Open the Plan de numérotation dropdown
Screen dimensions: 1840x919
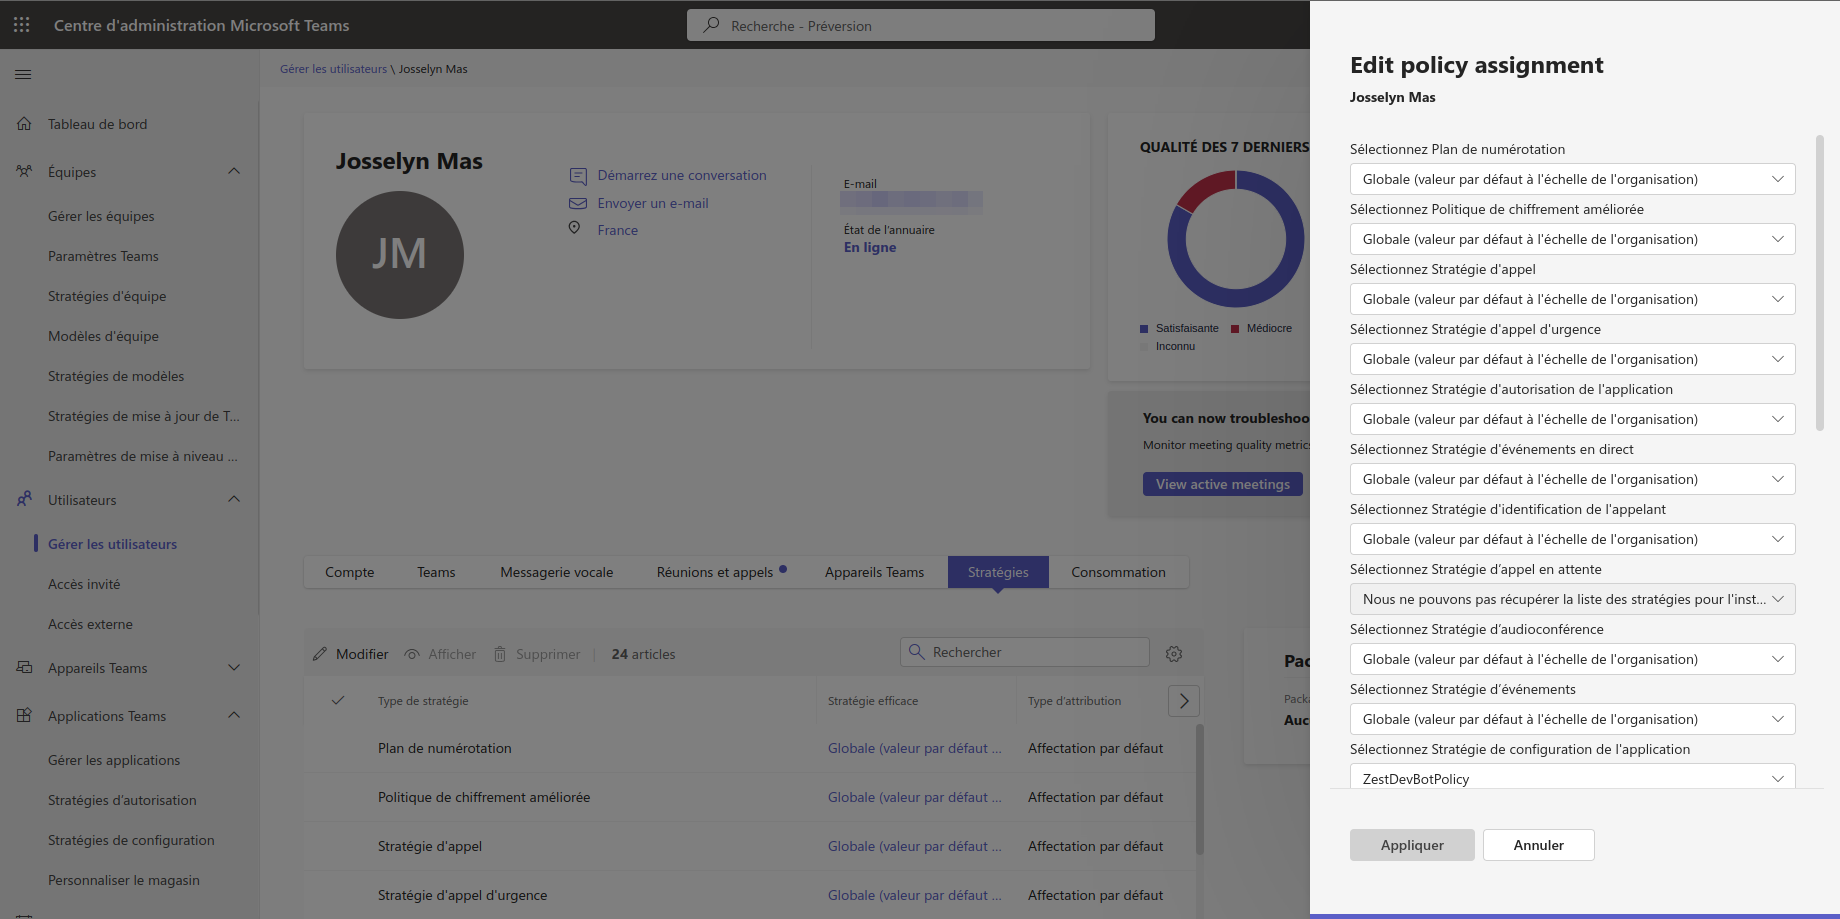pyautogui.click(x=1571, y=179)
